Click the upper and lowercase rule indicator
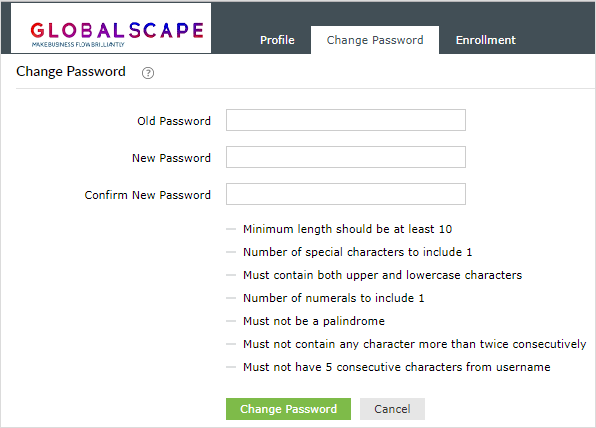Image resolution: width=596 pixels, height=428 pixels. 231,275
